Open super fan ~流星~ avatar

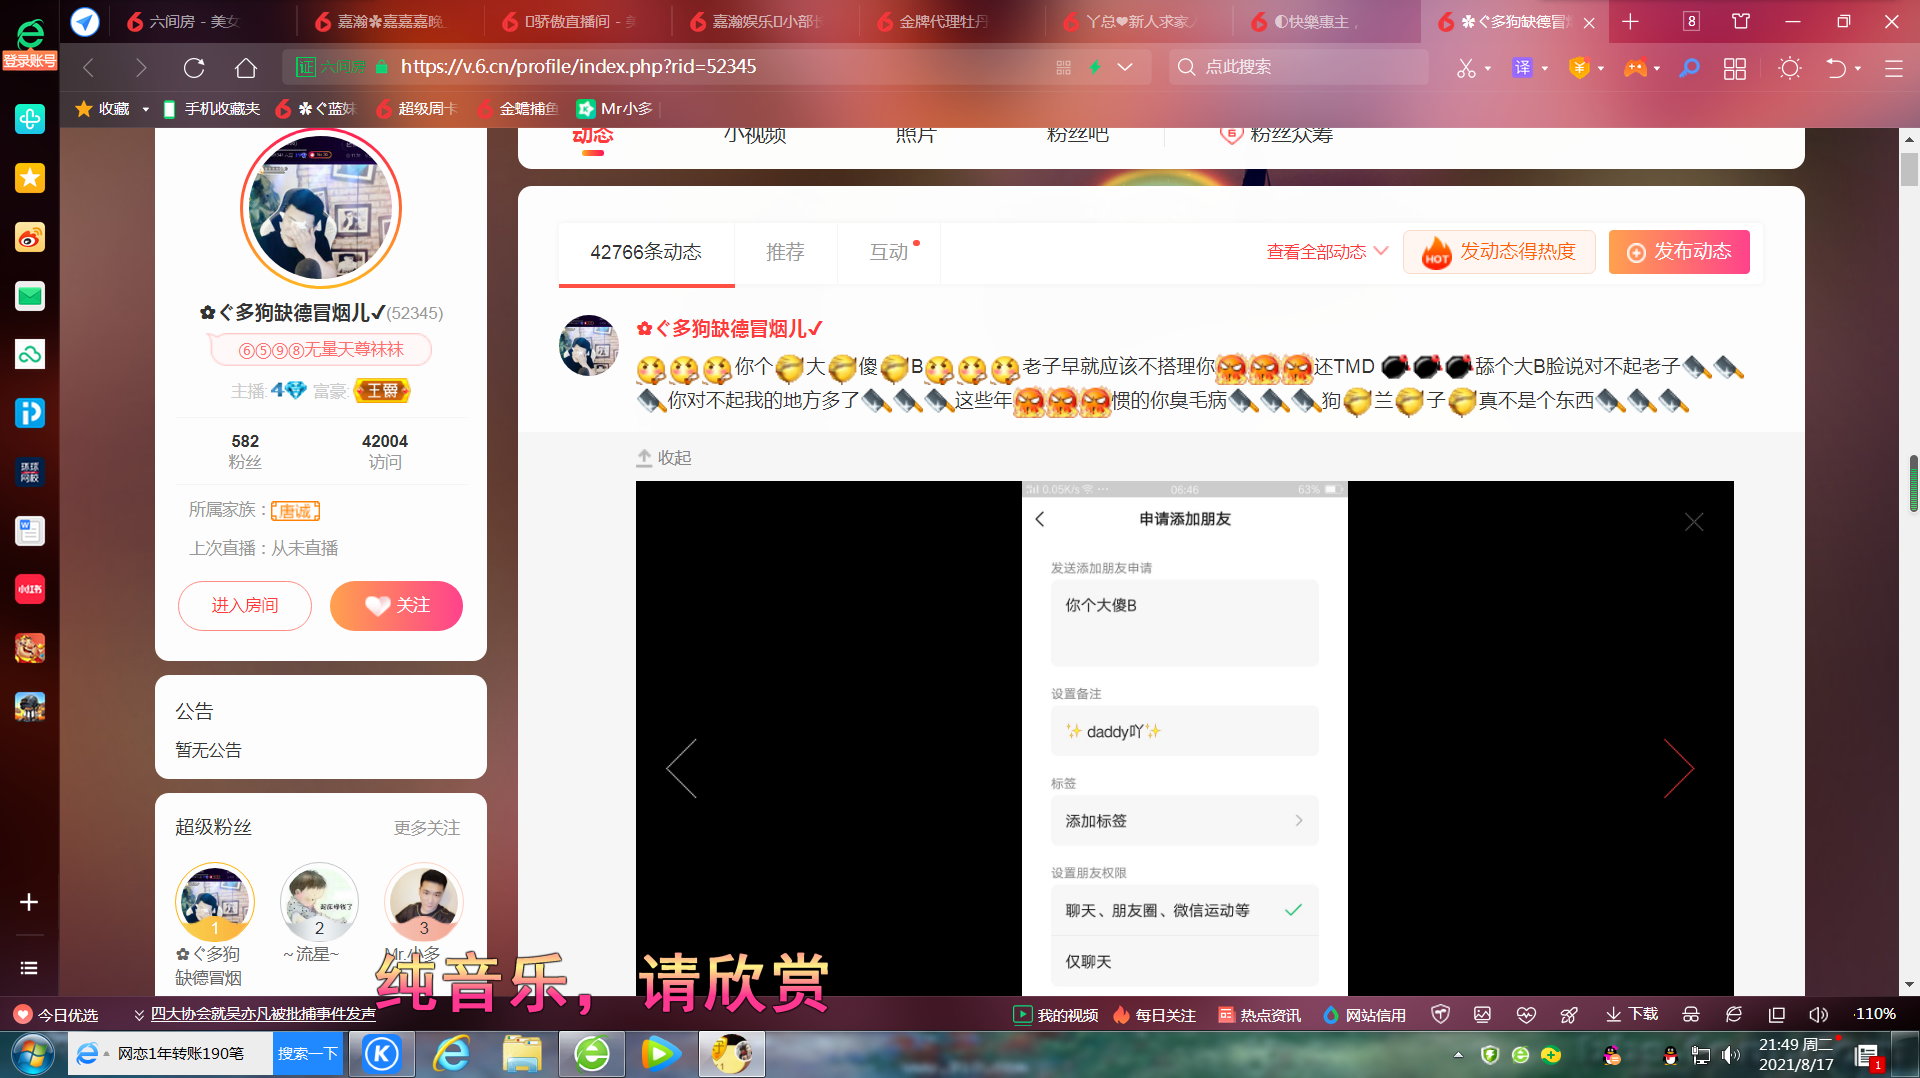[319, 901]
